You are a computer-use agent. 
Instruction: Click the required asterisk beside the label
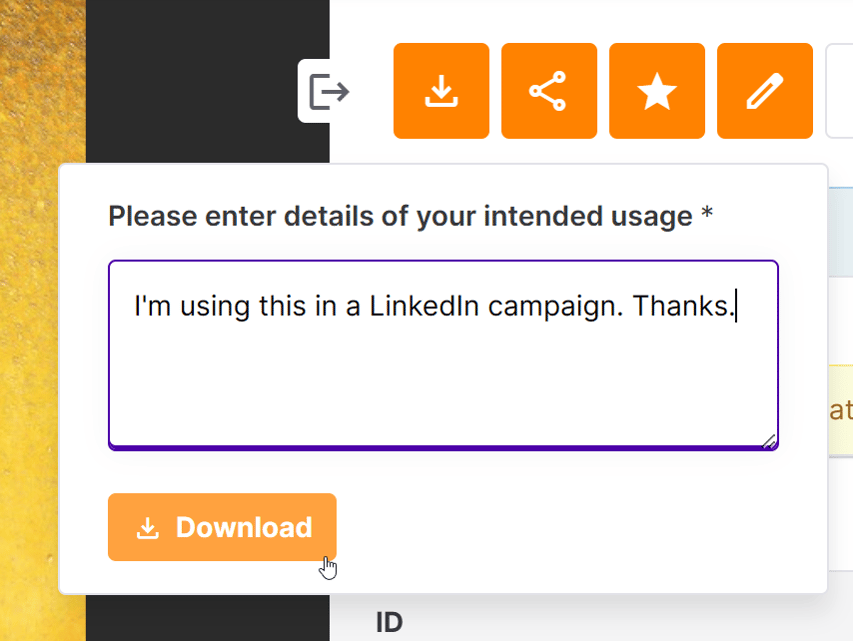tap(707, 215)
